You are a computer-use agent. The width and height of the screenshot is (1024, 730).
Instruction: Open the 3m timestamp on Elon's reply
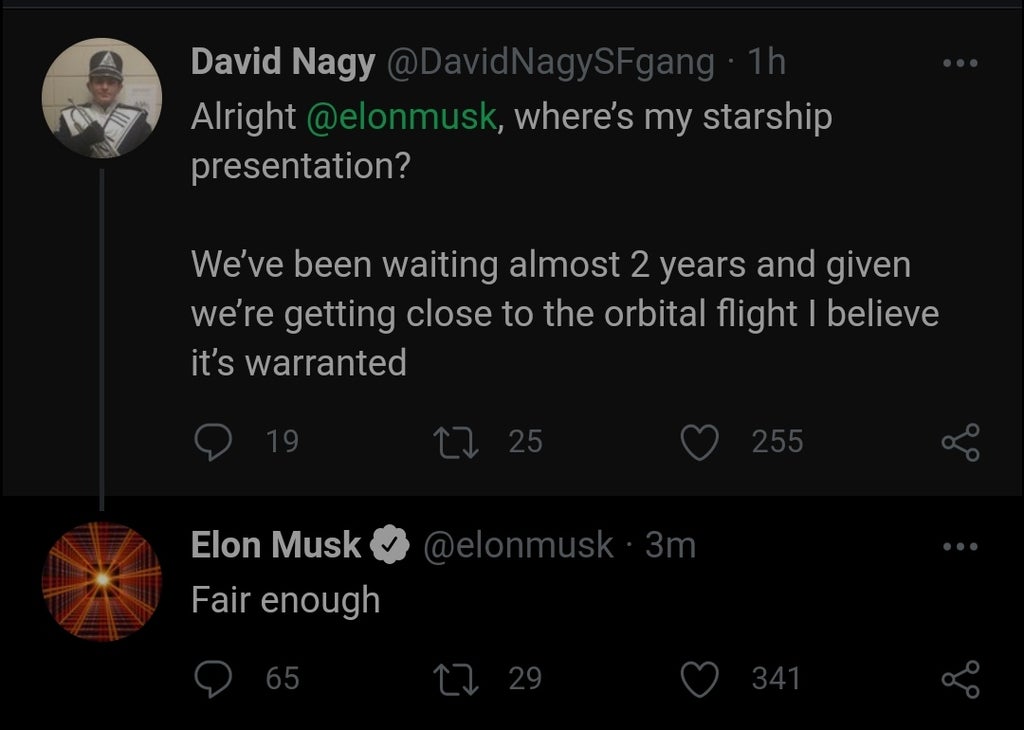point(670,545)
